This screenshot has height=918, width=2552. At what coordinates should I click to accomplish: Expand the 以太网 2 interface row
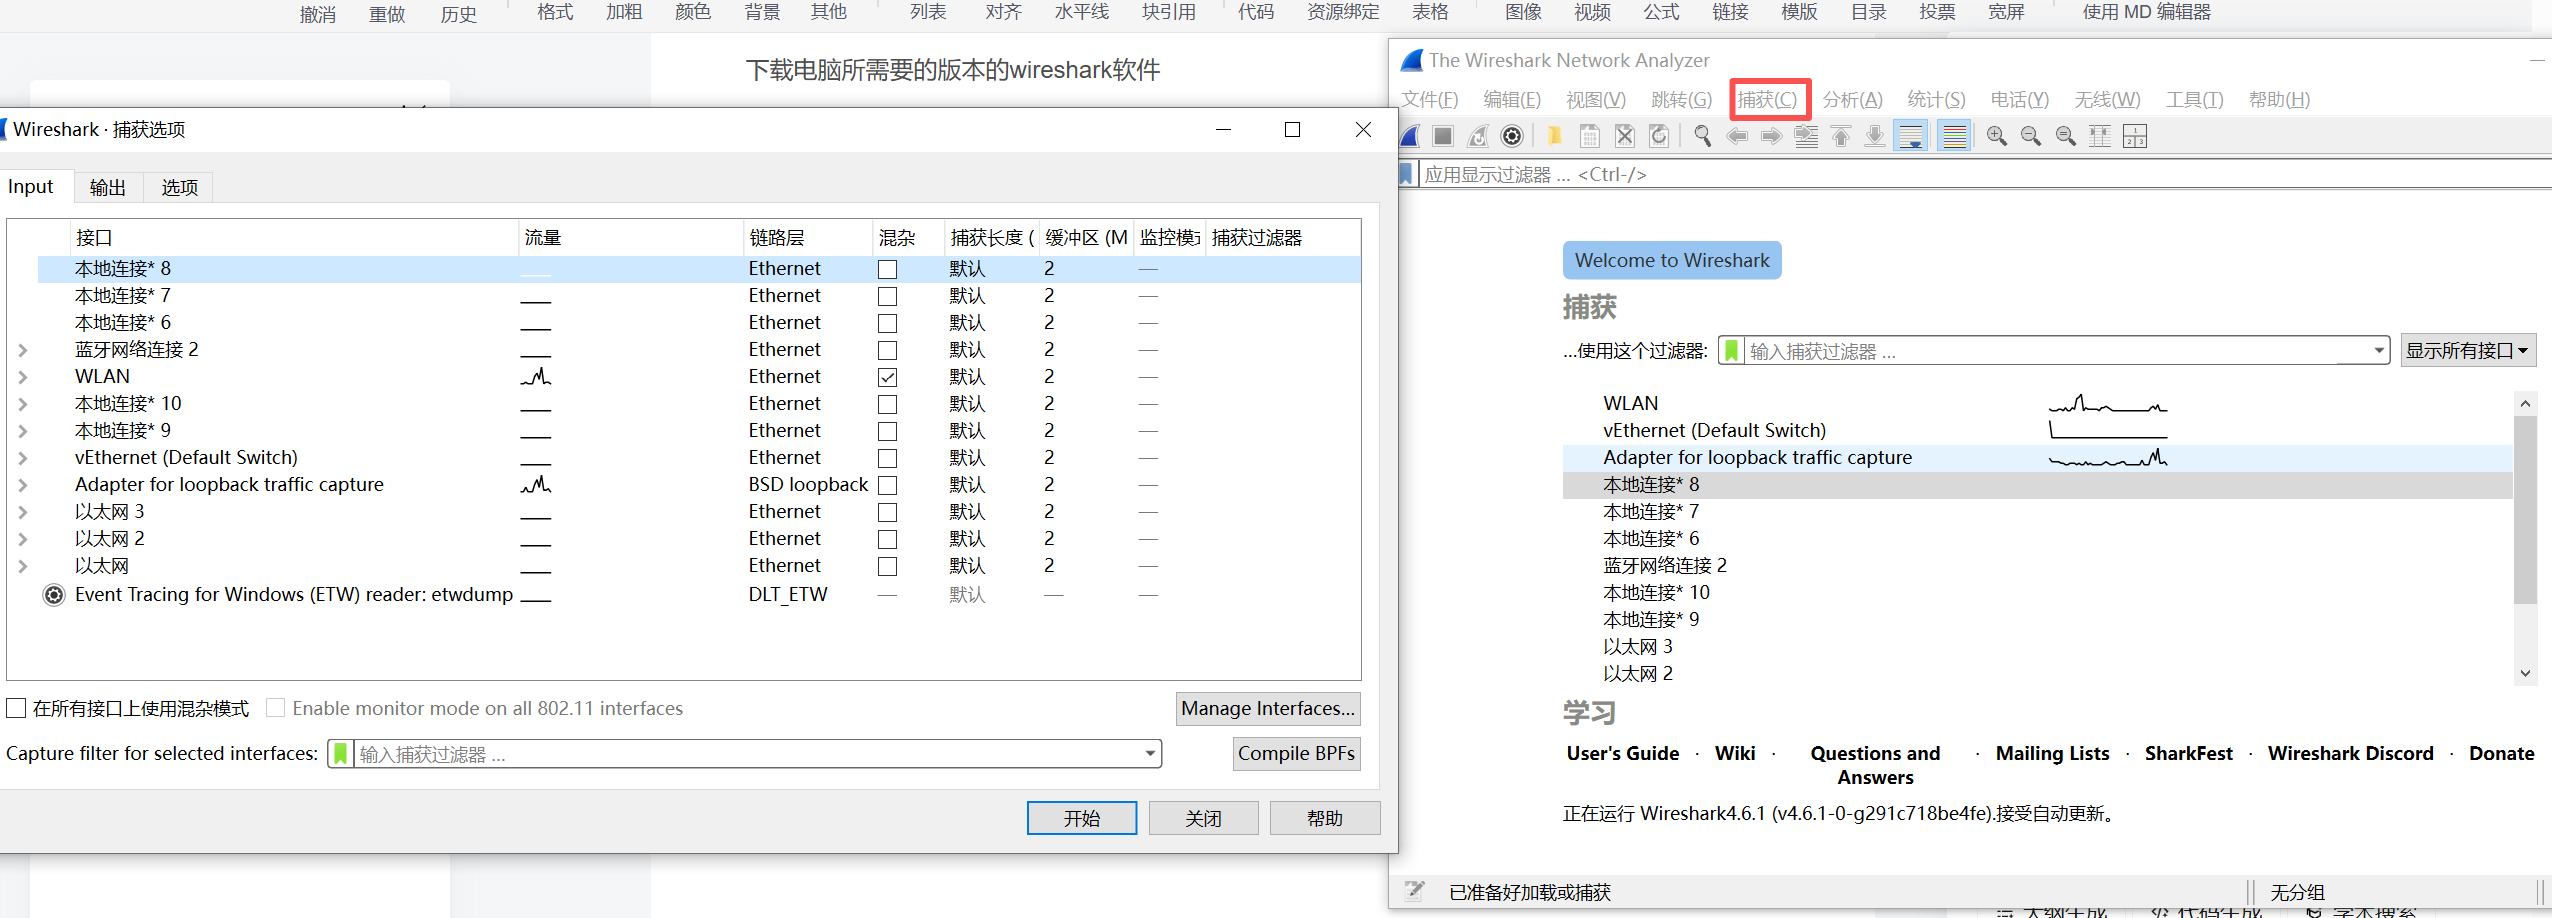click(x=22, y=539)
